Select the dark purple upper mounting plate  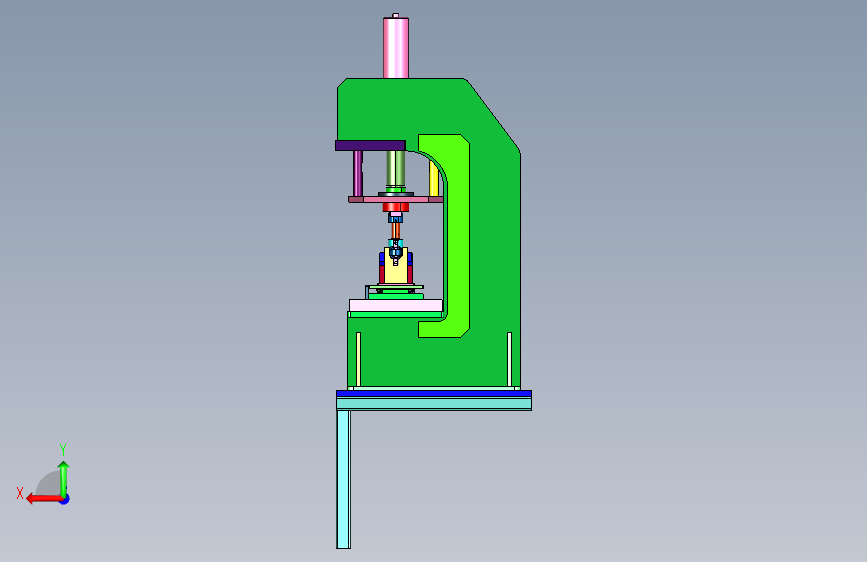(370, 145)
